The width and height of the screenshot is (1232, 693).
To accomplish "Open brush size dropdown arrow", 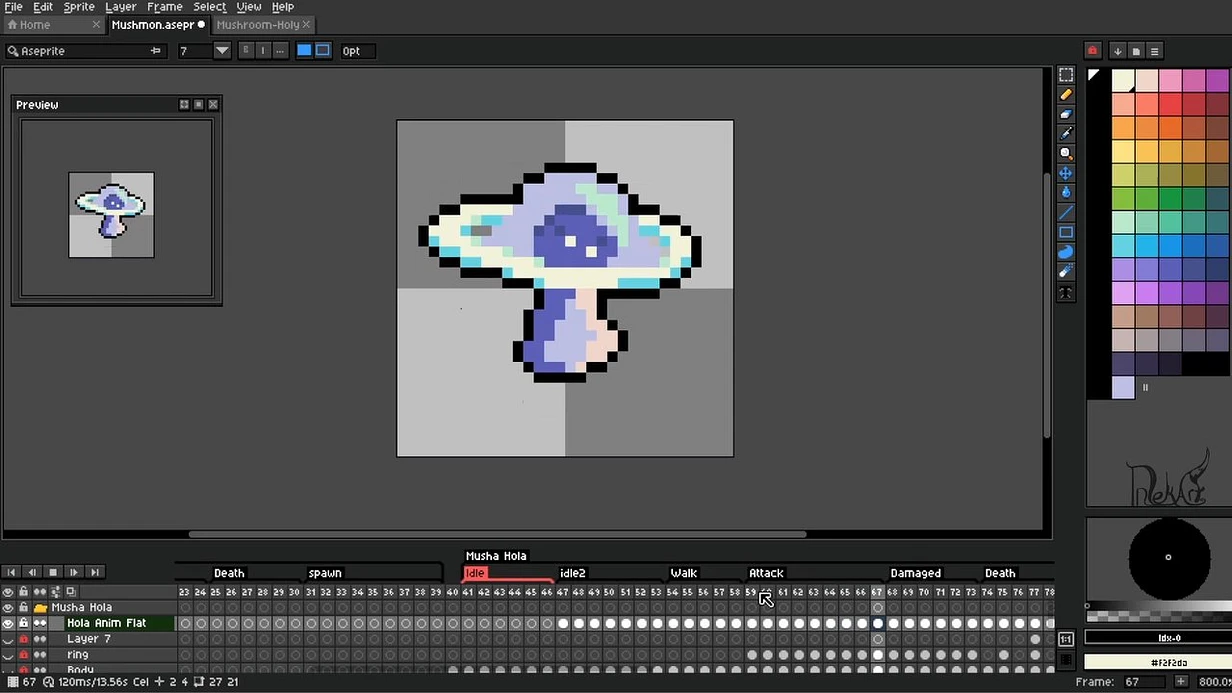I will point(222,51).
